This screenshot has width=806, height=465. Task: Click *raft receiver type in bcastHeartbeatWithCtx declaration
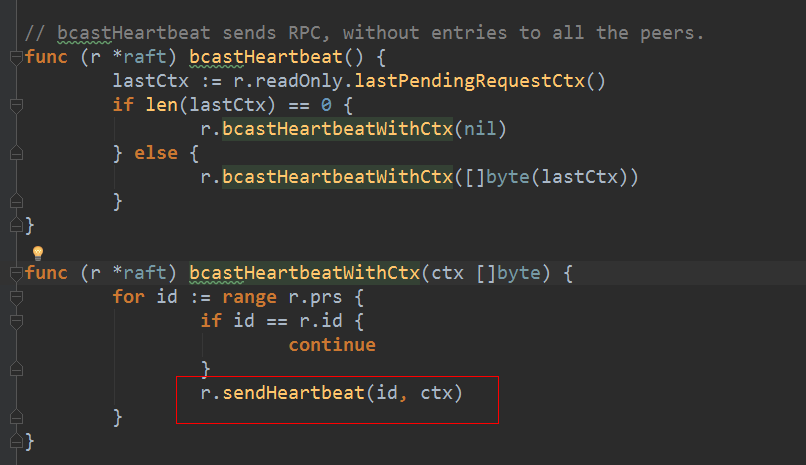coord(140,273)
